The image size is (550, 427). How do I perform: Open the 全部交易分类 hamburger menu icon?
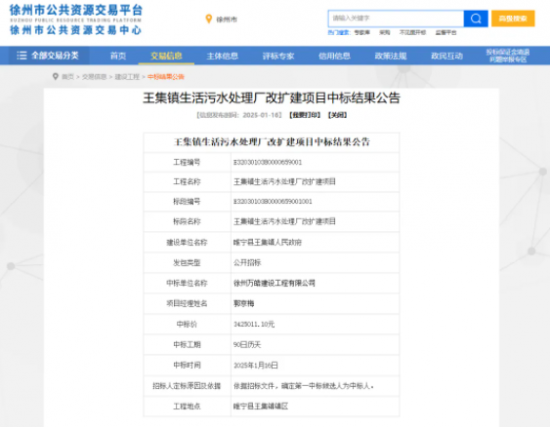[x=22, y=55]
